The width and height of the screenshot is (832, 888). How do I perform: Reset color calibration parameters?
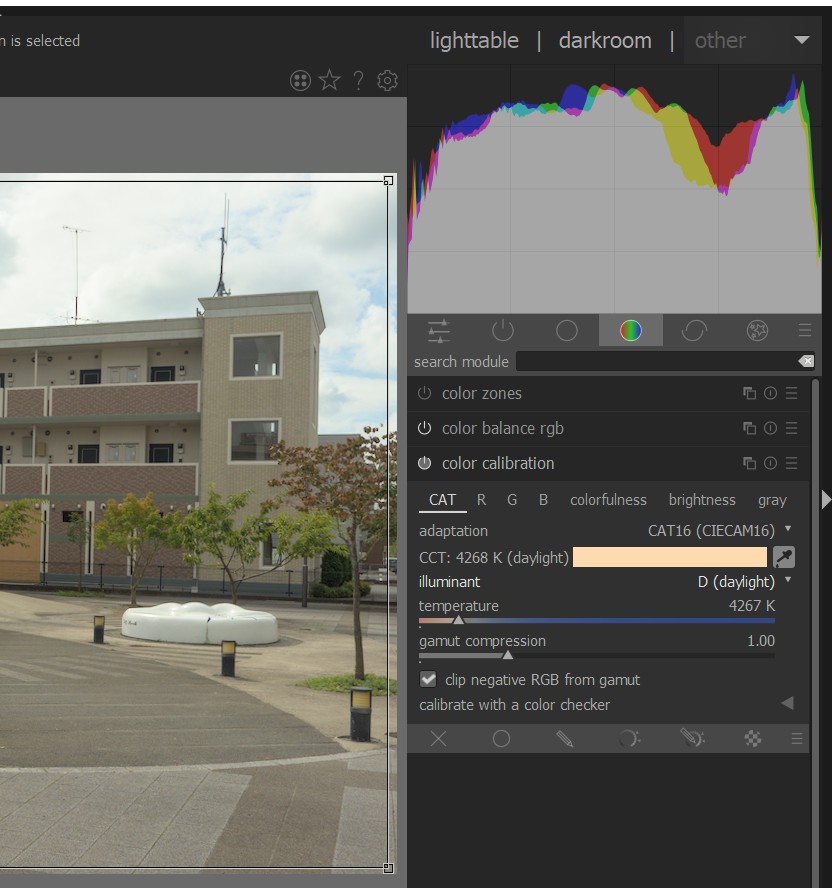[770, 463]
